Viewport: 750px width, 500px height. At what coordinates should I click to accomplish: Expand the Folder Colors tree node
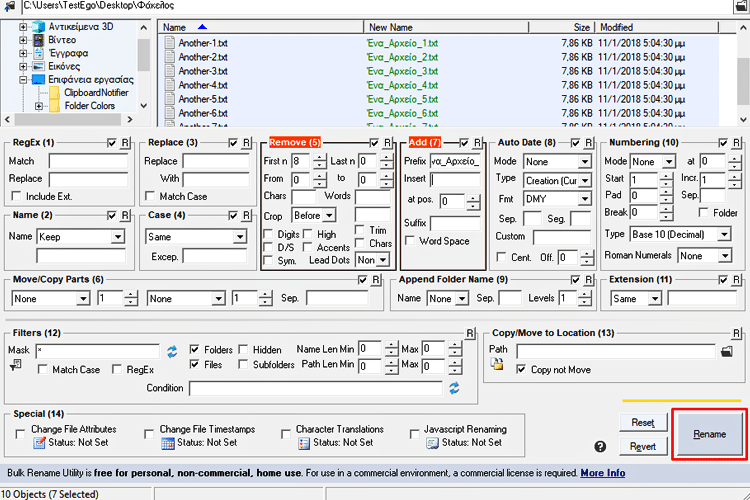[x=39, y=106]
